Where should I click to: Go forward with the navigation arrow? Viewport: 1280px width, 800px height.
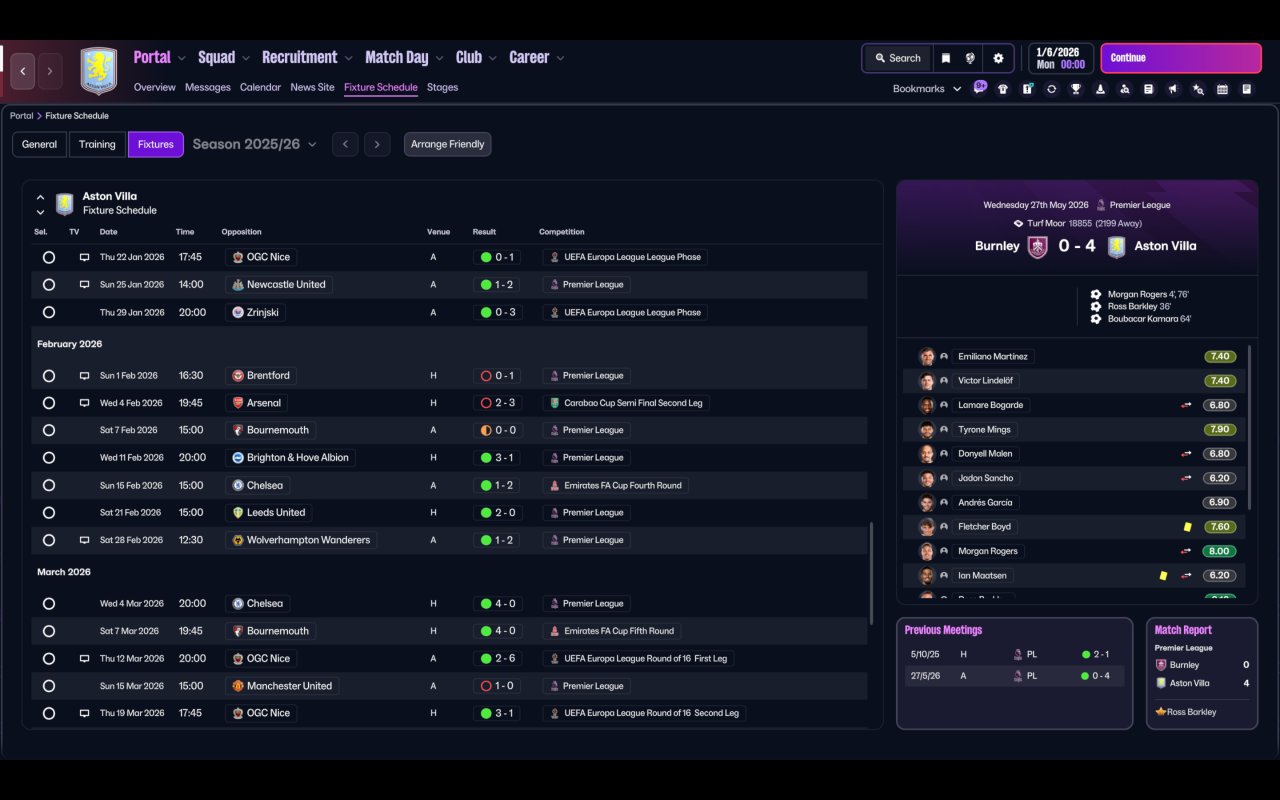point(50,71)
